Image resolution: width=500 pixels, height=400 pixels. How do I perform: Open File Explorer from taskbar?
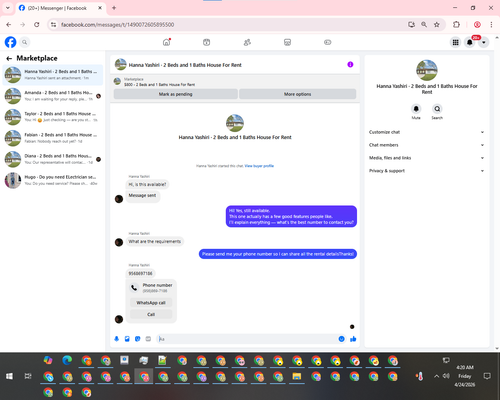coord(297,376)
